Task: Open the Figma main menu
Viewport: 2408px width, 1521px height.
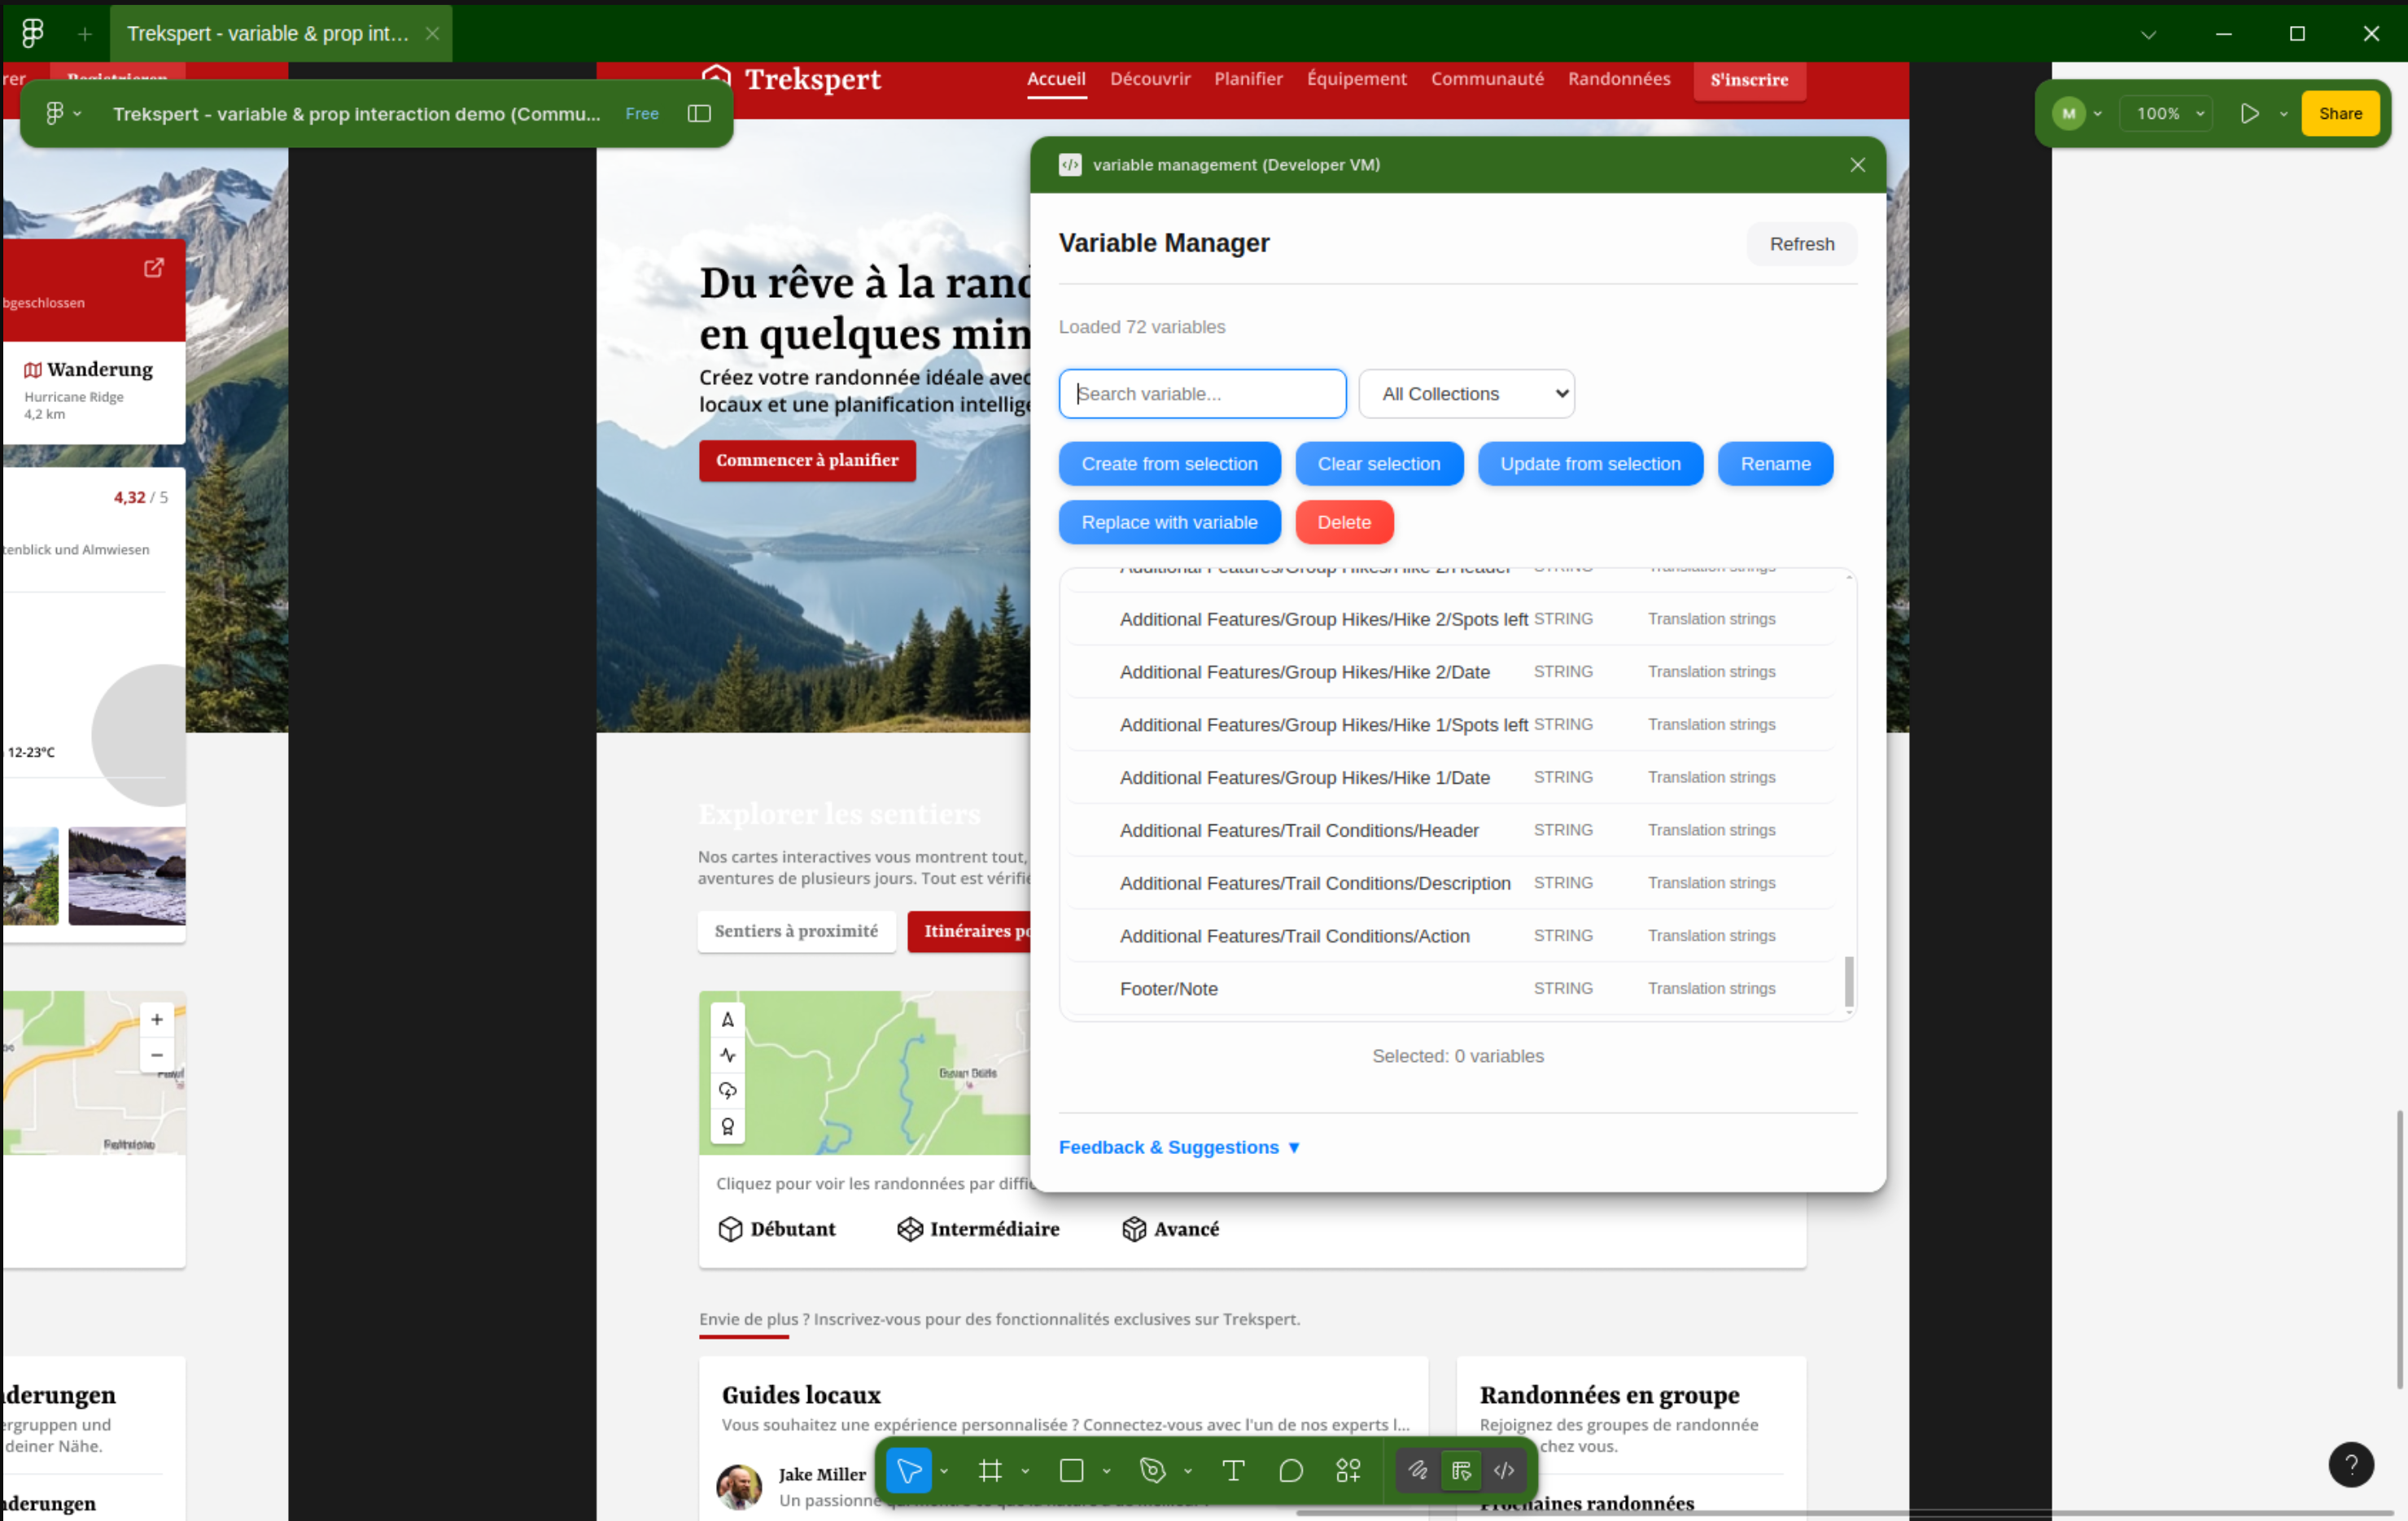Action: 62,113
